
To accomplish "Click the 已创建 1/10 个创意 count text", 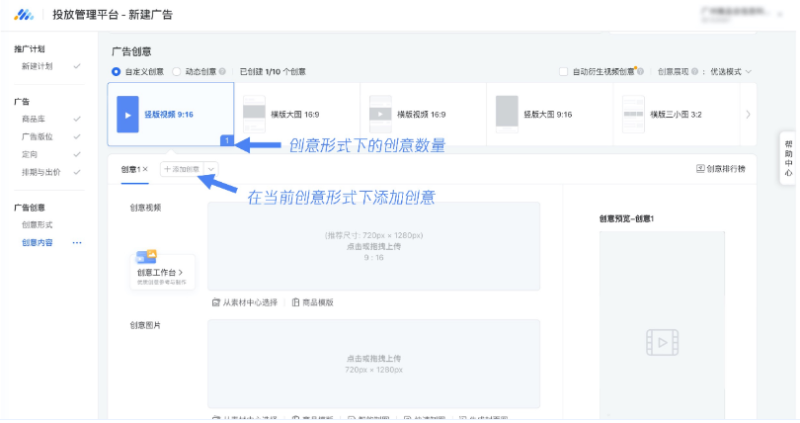I will [273, 72].
